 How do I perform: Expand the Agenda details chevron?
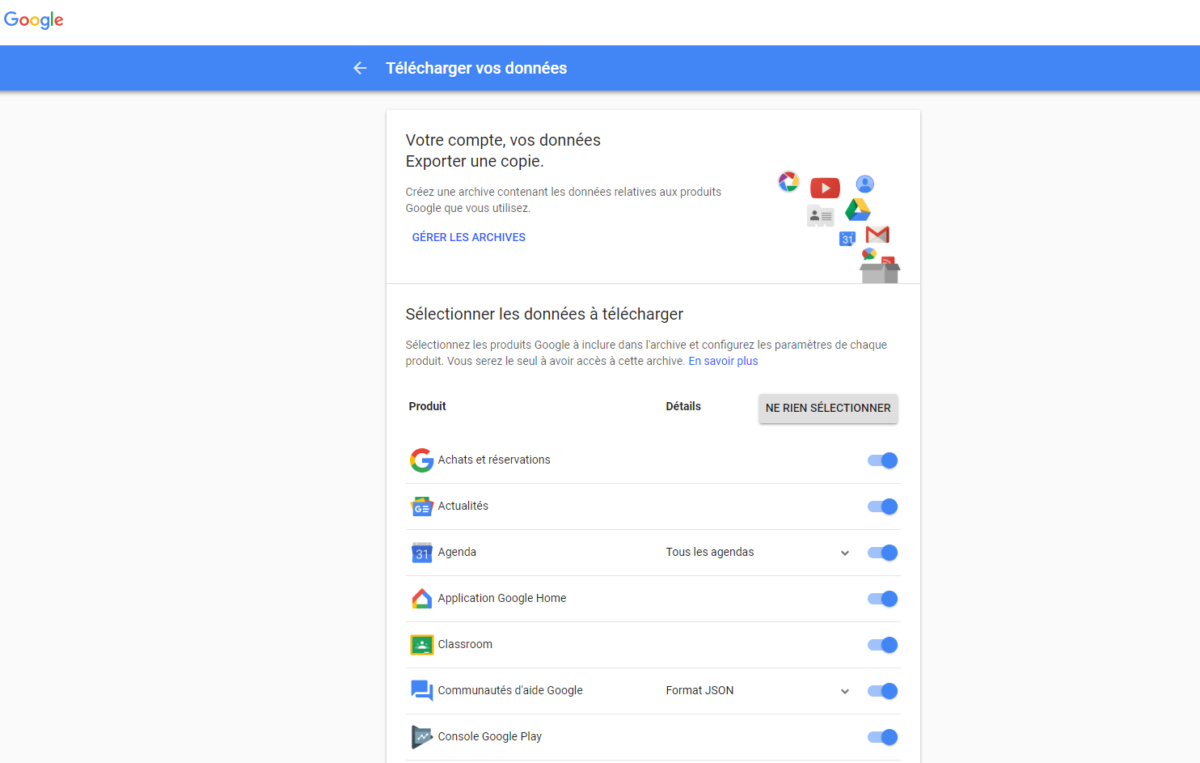click(x=845, y=553)
